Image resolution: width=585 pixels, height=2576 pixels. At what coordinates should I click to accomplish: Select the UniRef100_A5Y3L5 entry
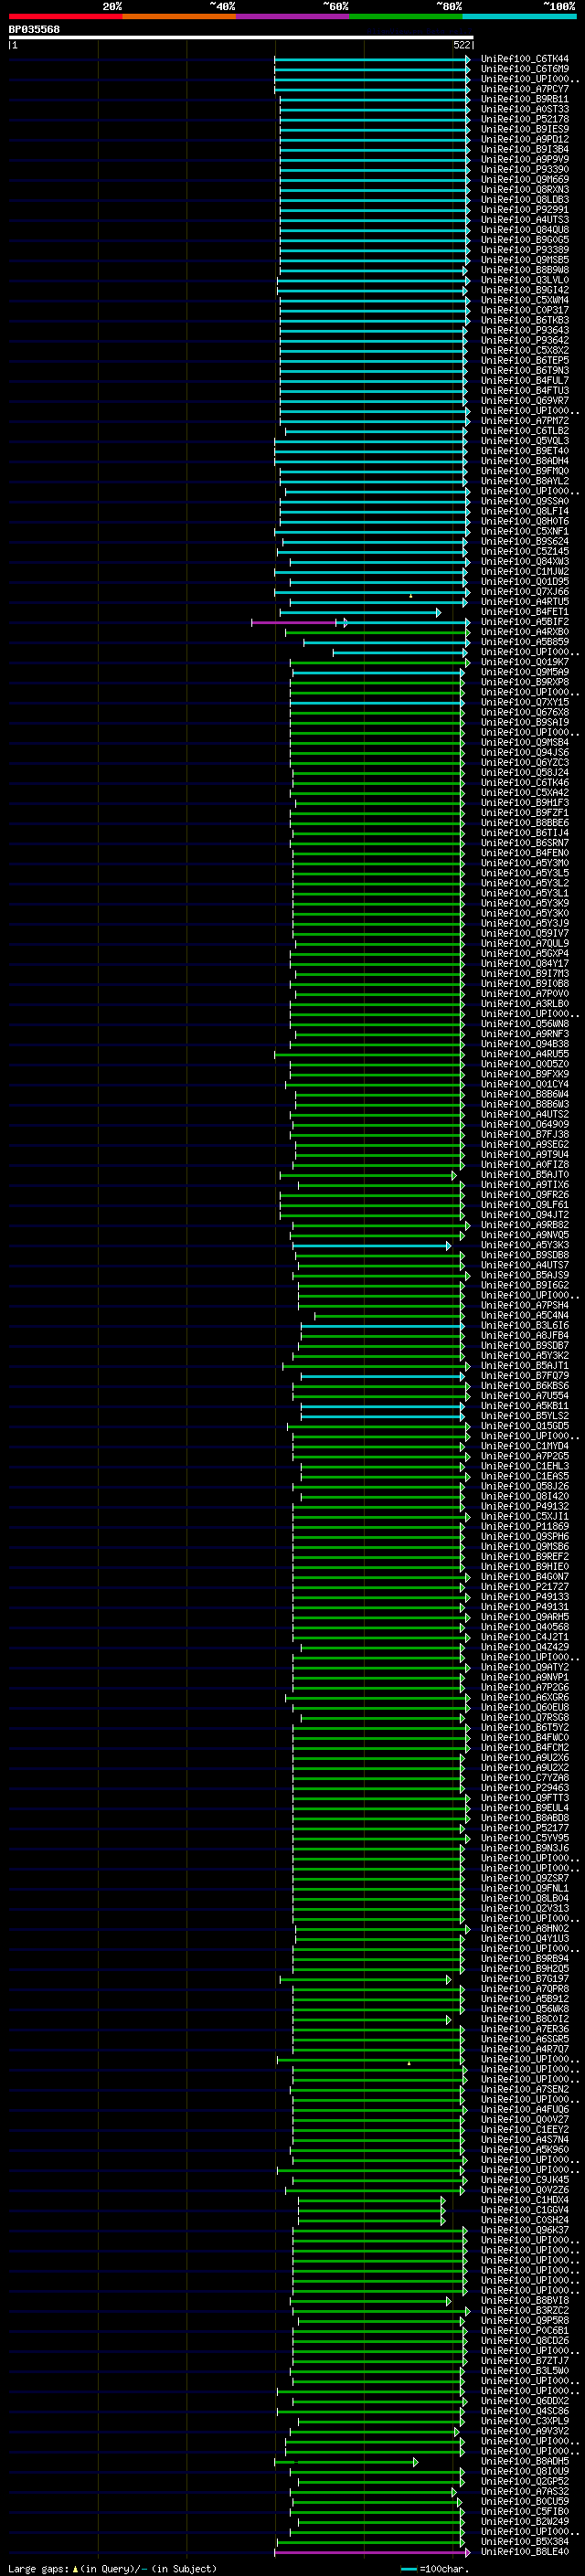[524, 873]
